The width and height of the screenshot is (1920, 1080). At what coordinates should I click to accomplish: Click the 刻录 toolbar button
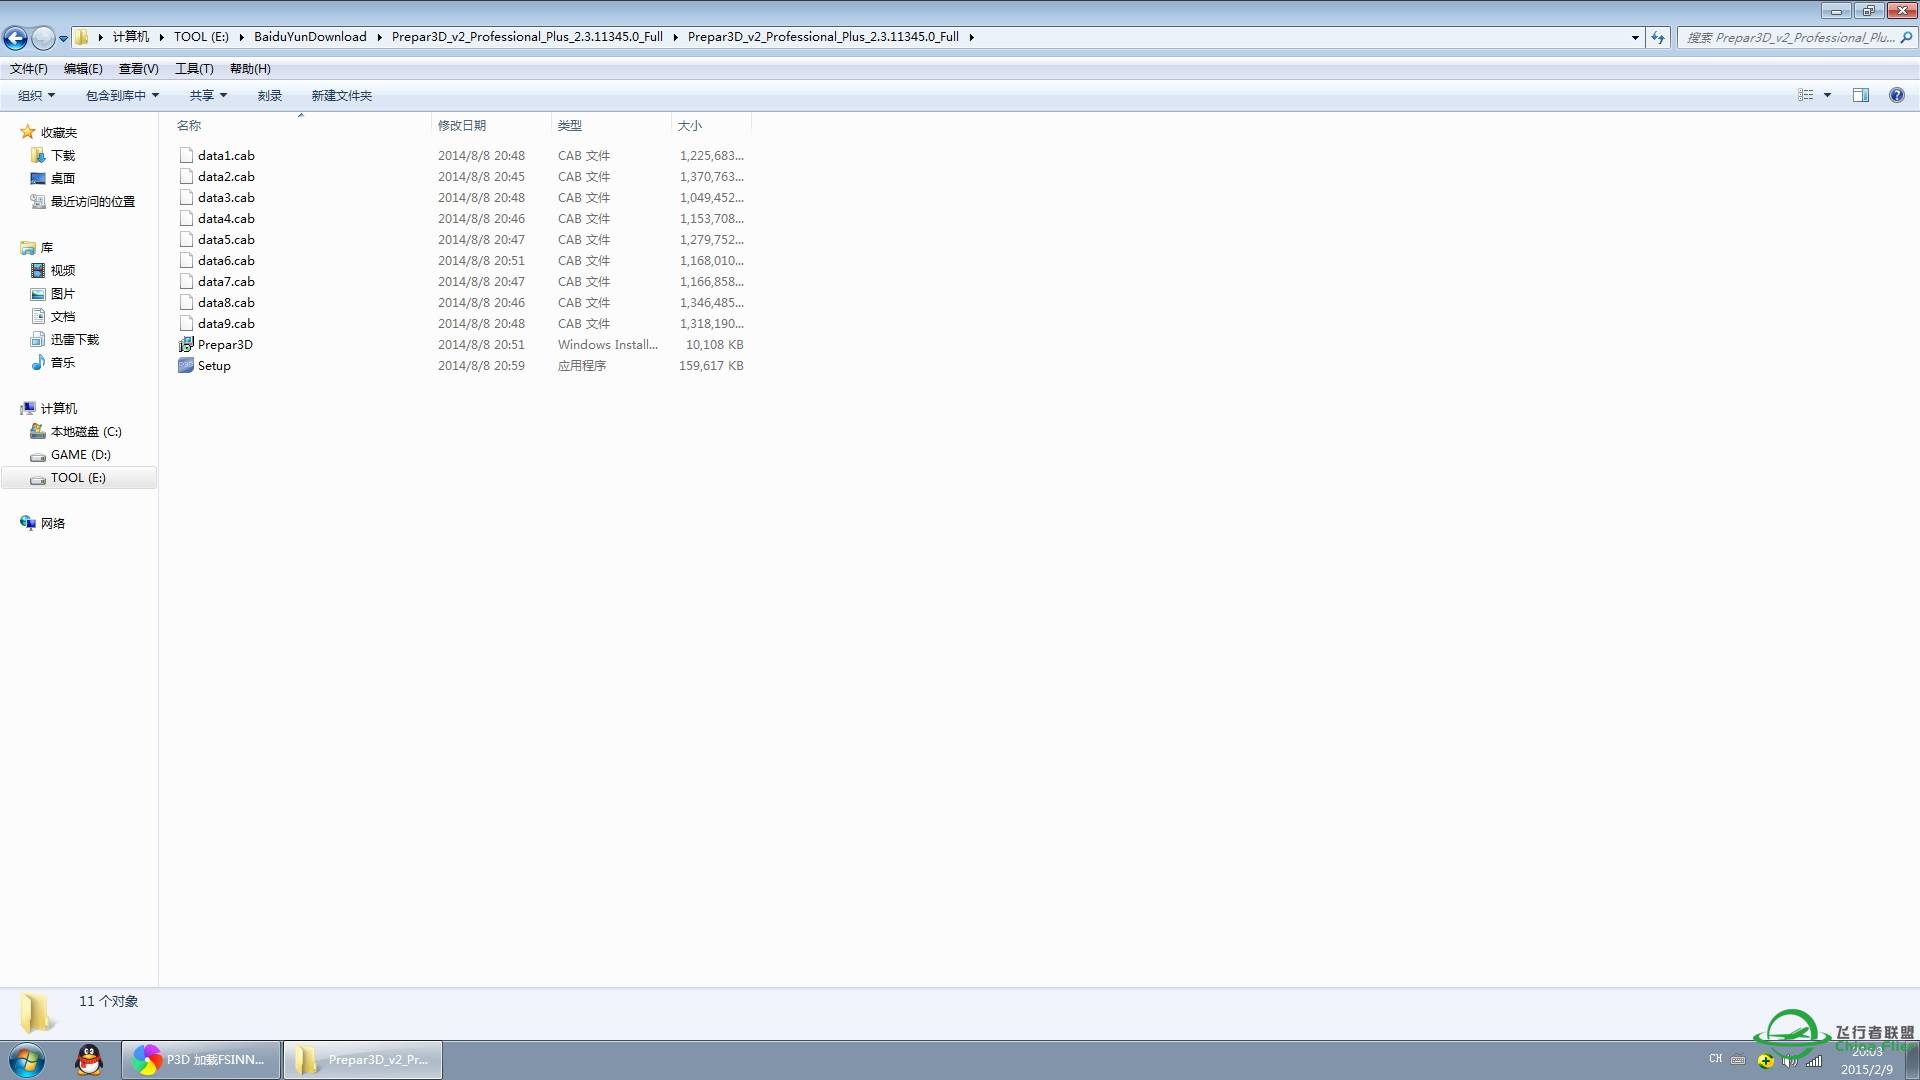[x=269, y=96]
